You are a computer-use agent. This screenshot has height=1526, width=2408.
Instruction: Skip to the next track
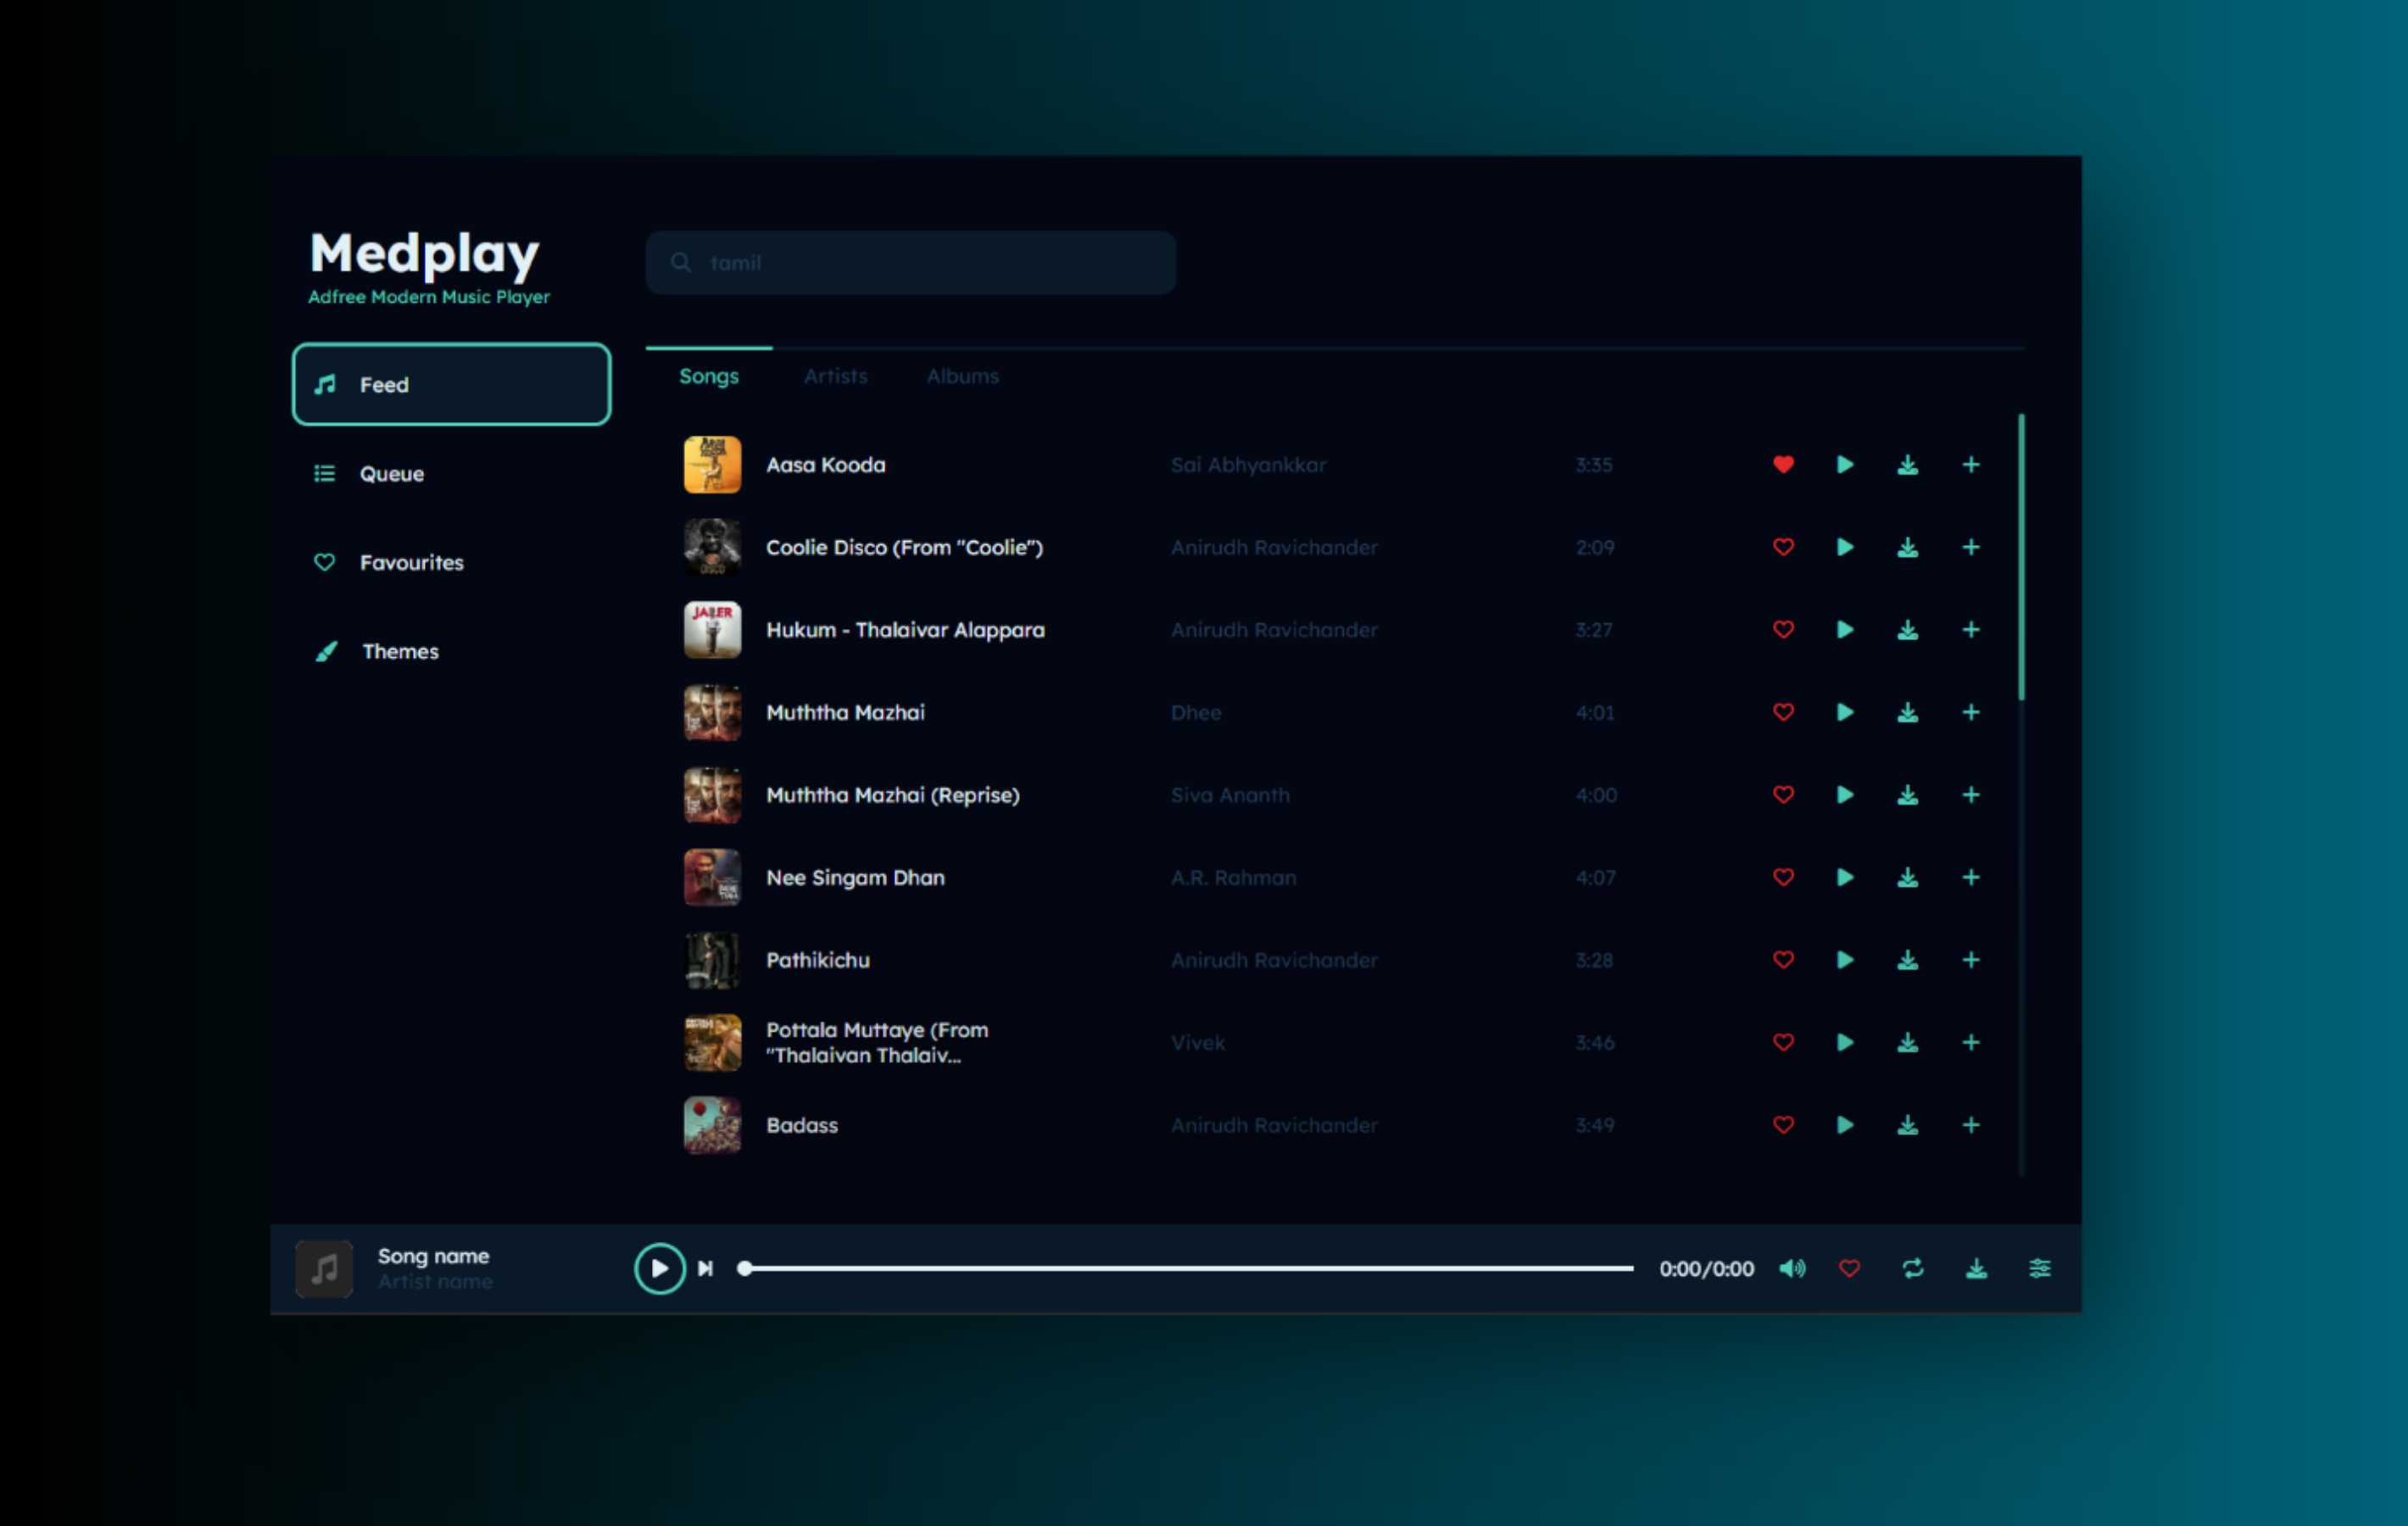coord(705,1268)
